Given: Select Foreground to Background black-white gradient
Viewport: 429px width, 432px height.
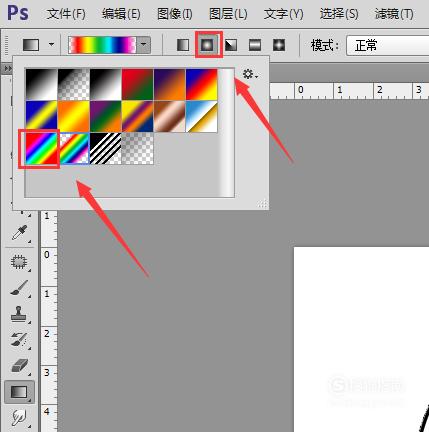Looking at the screenshot, I should [42, 84].
